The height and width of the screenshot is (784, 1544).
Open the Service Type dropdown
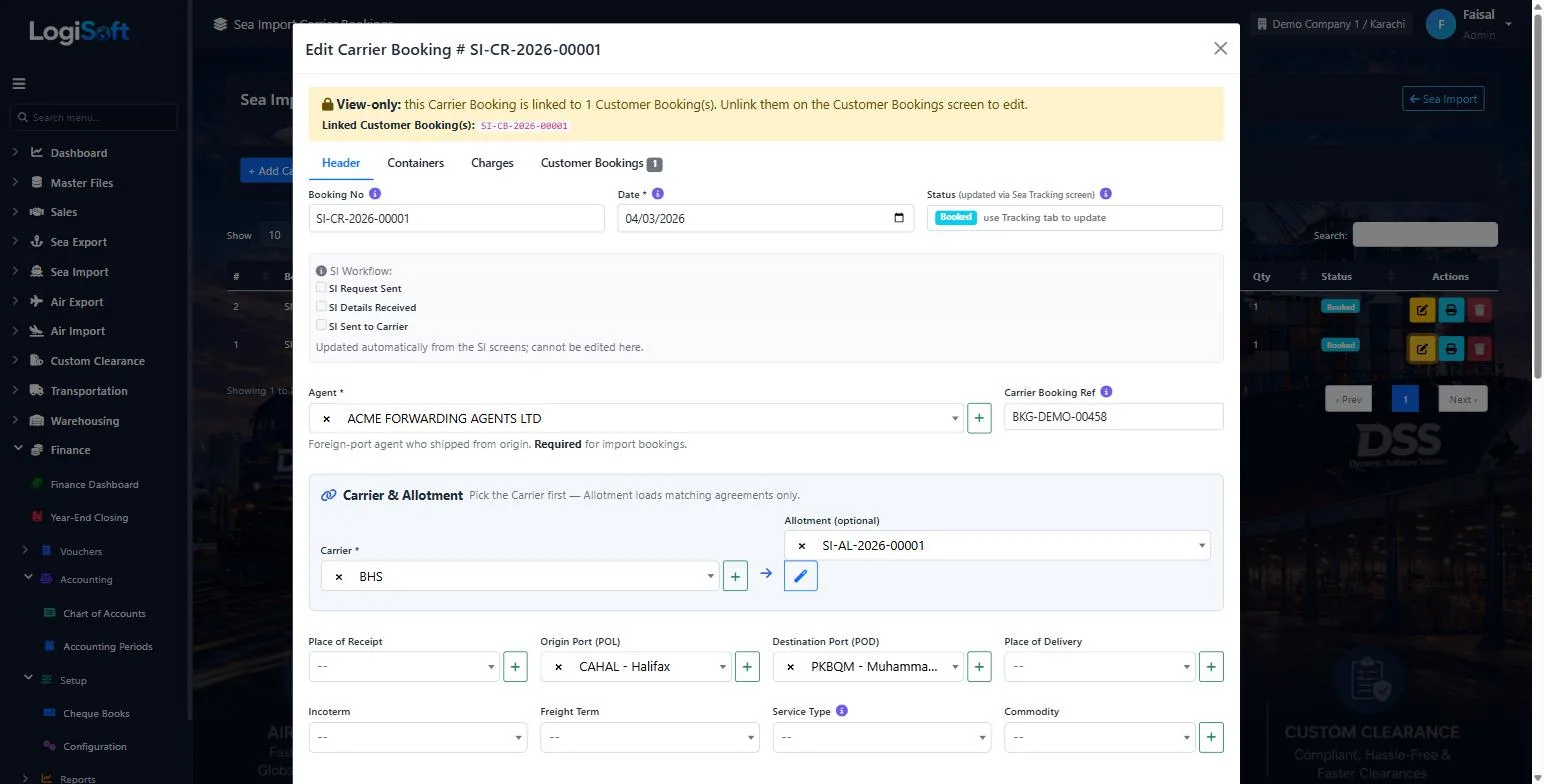882,738
